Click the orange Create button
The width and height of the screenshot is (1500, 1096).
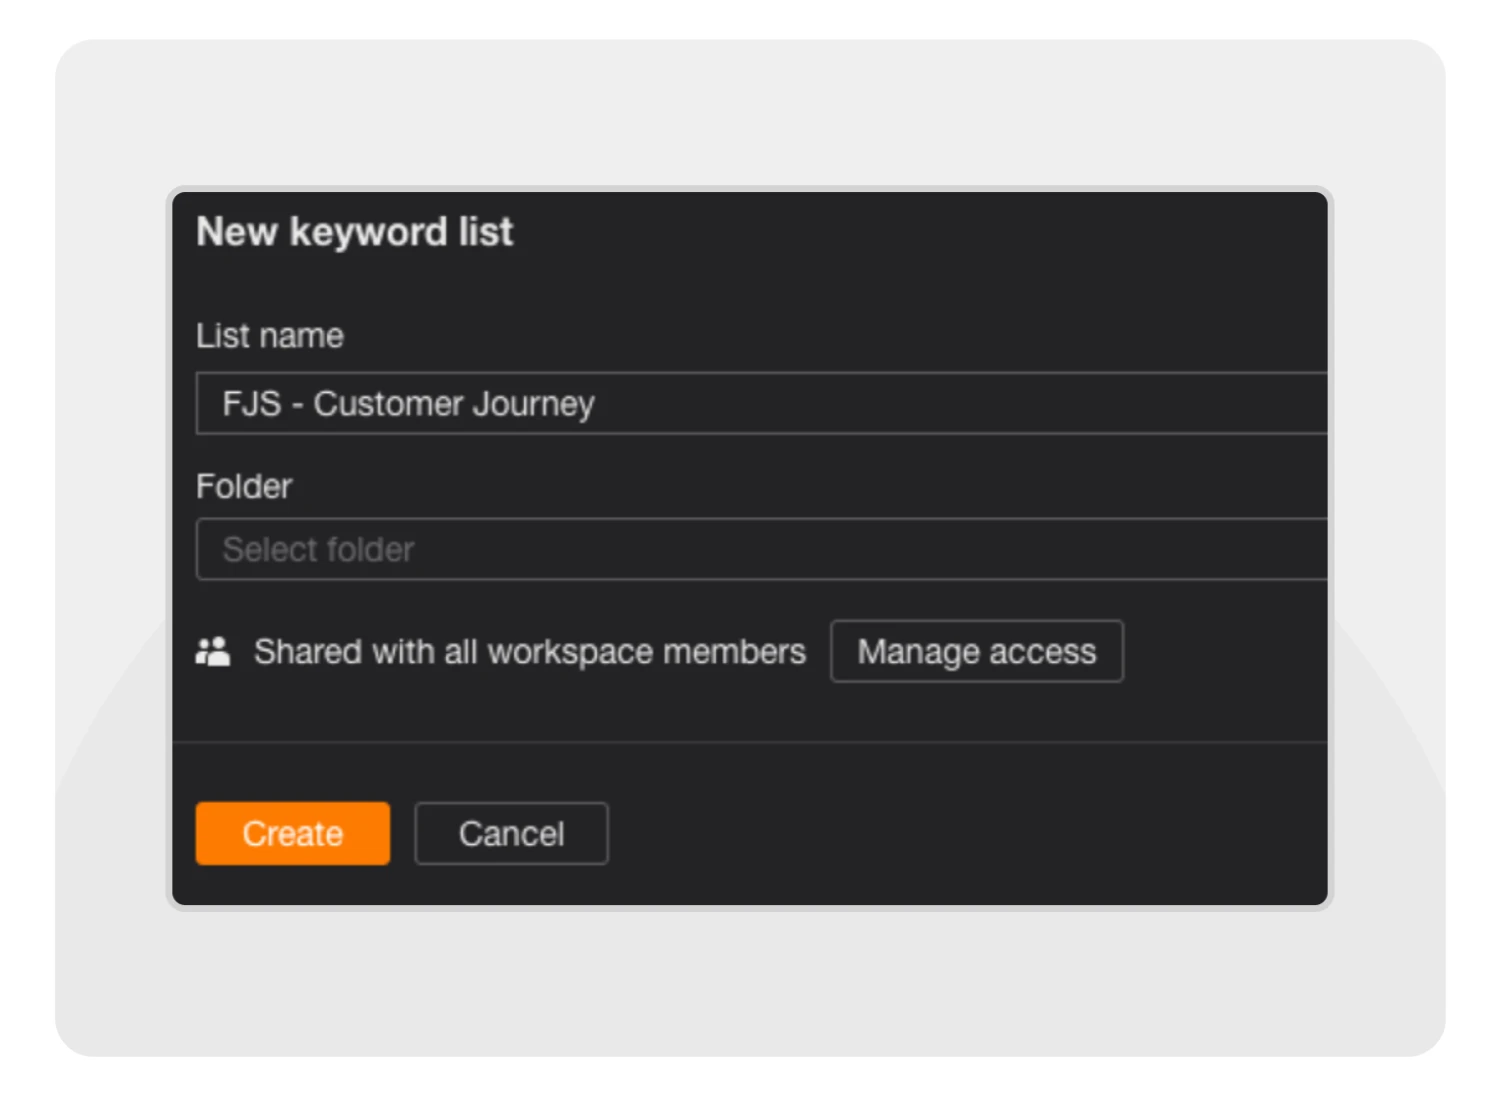click(292, 833)
